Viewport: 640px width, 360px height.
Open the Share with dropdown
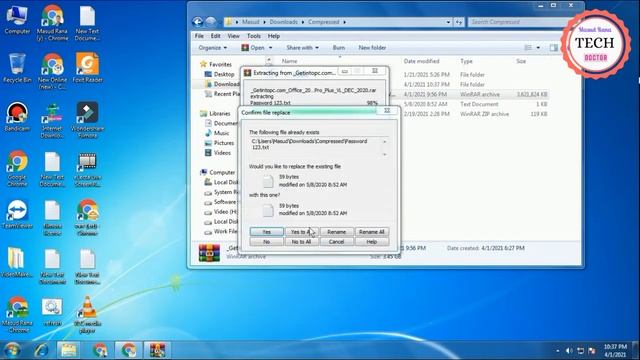point(302,48)
